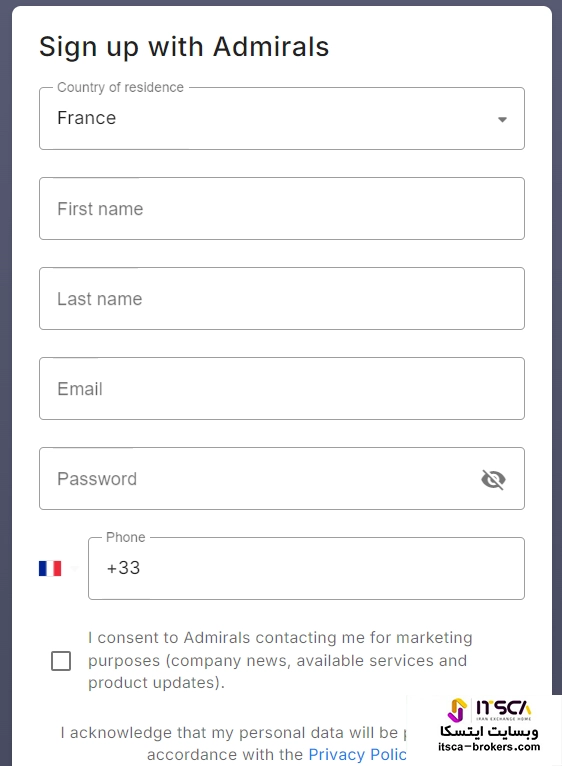Select the Phone field showing +33

pyautogui.click(x=306, y=568)
